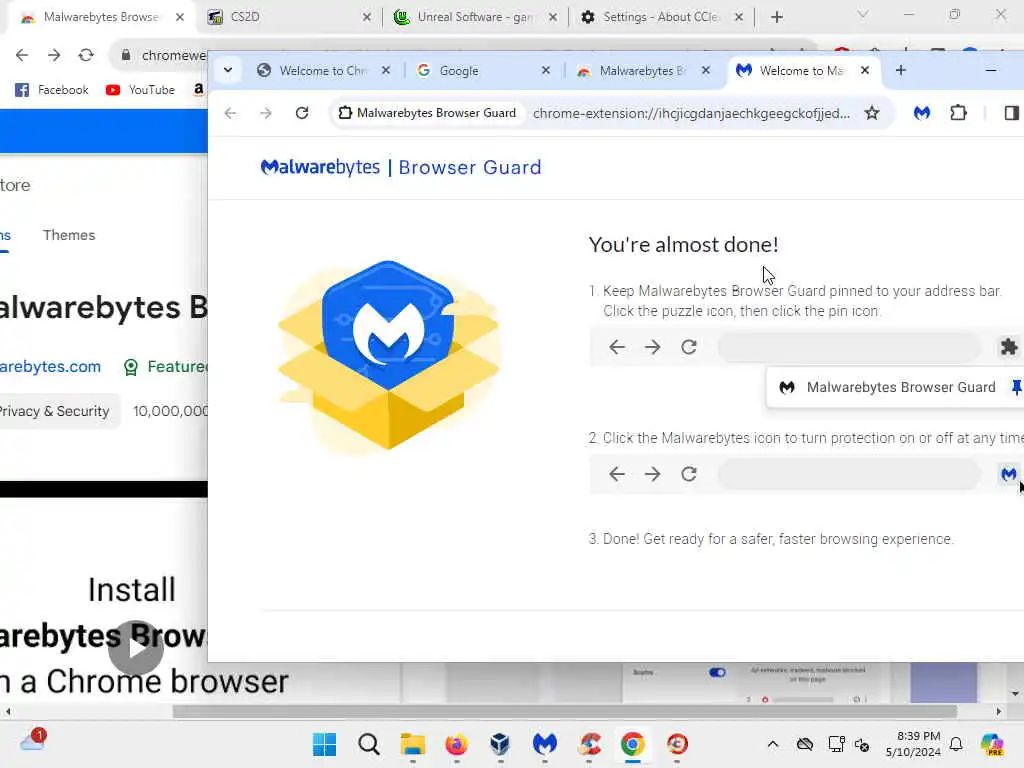The width and height of the screenshot is (1024, 768).
Task: Open the Facebook bookmark
Action: pos(52,89)
